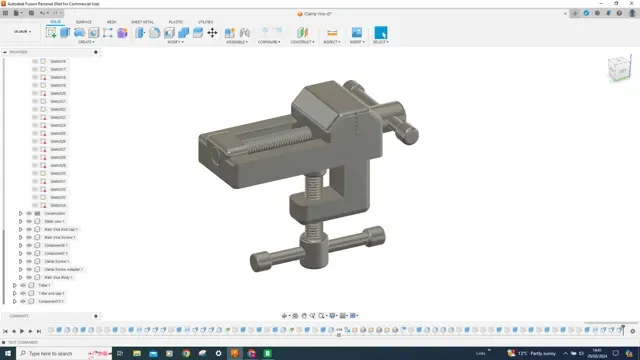Open the CONFIGURE dropdown label
Image resolution: width=640 pixels, height=360 pixels.
pyautogui.click(x=269, y=42)
